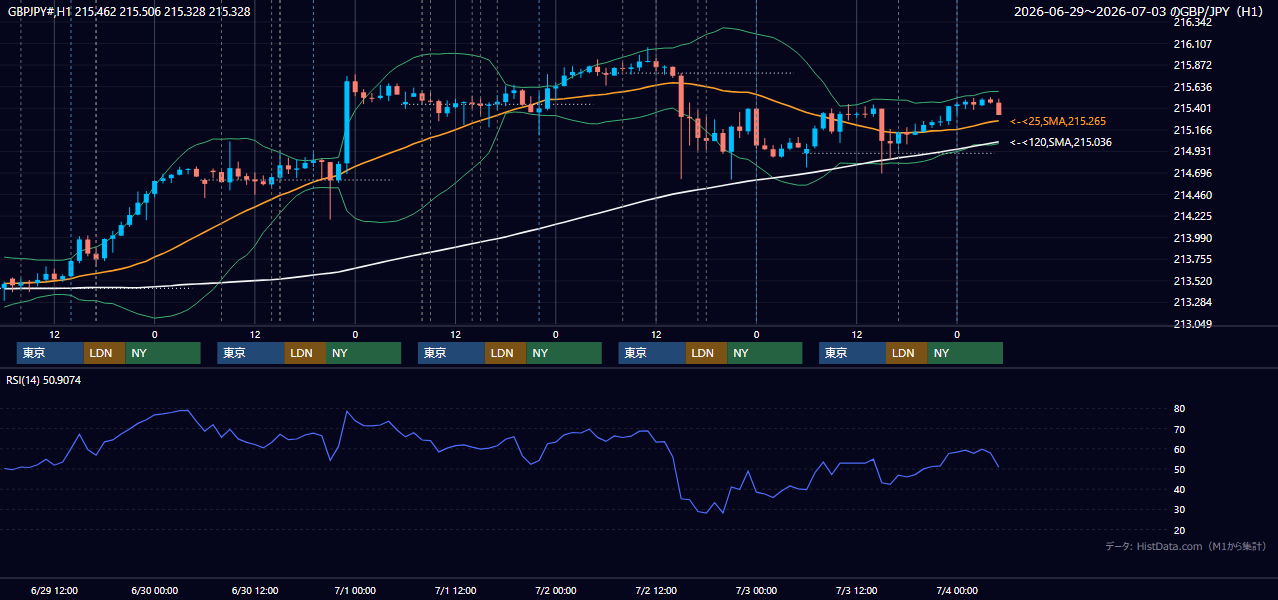Image resolution: width=1278 pixels, height=600 pixels.
Task: Select the 7/1 00:00 date label
Action: [355, 590]
